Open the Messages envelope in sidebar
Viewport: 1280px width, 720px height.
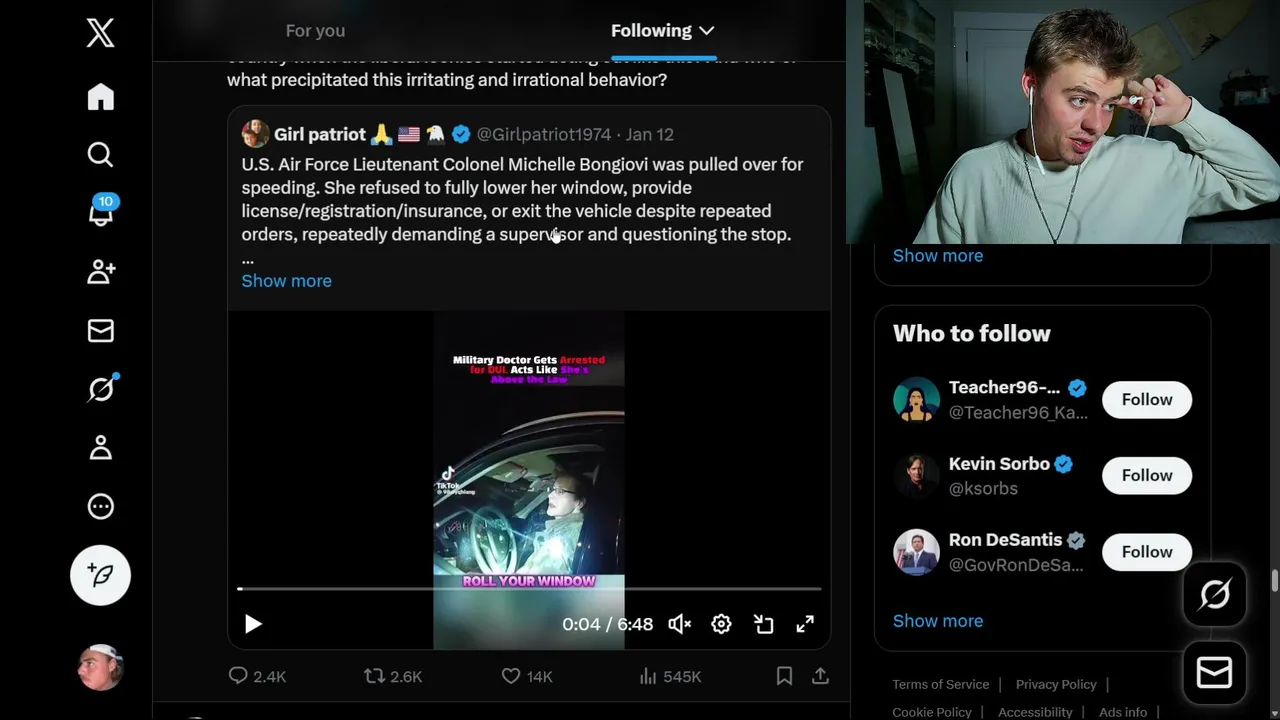click(x=100, y=331)
